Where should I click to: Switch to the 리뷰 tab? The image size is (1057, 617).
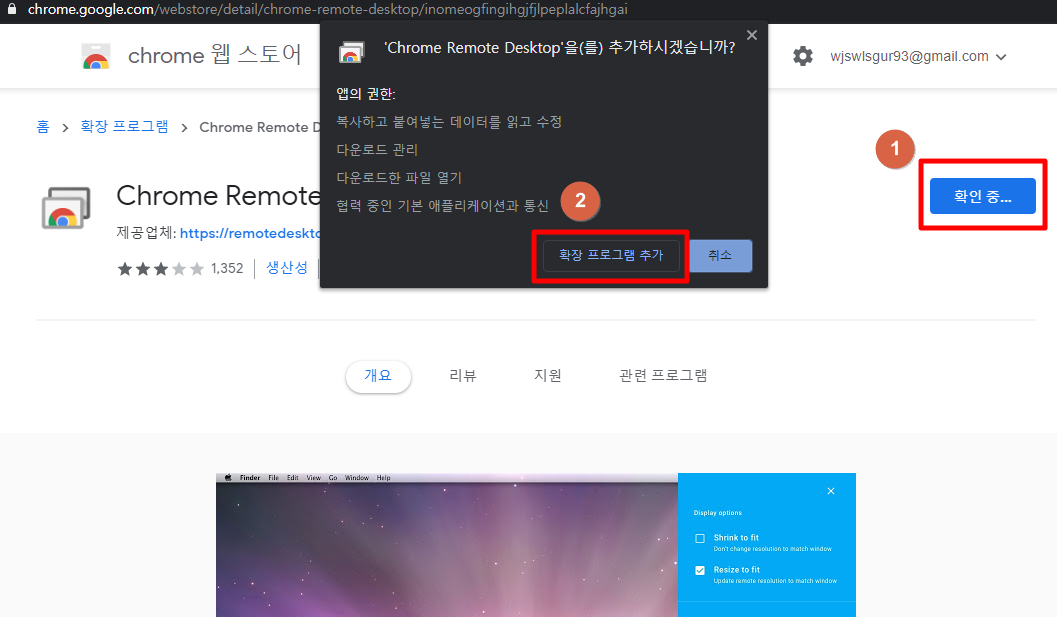coord(463,376)
